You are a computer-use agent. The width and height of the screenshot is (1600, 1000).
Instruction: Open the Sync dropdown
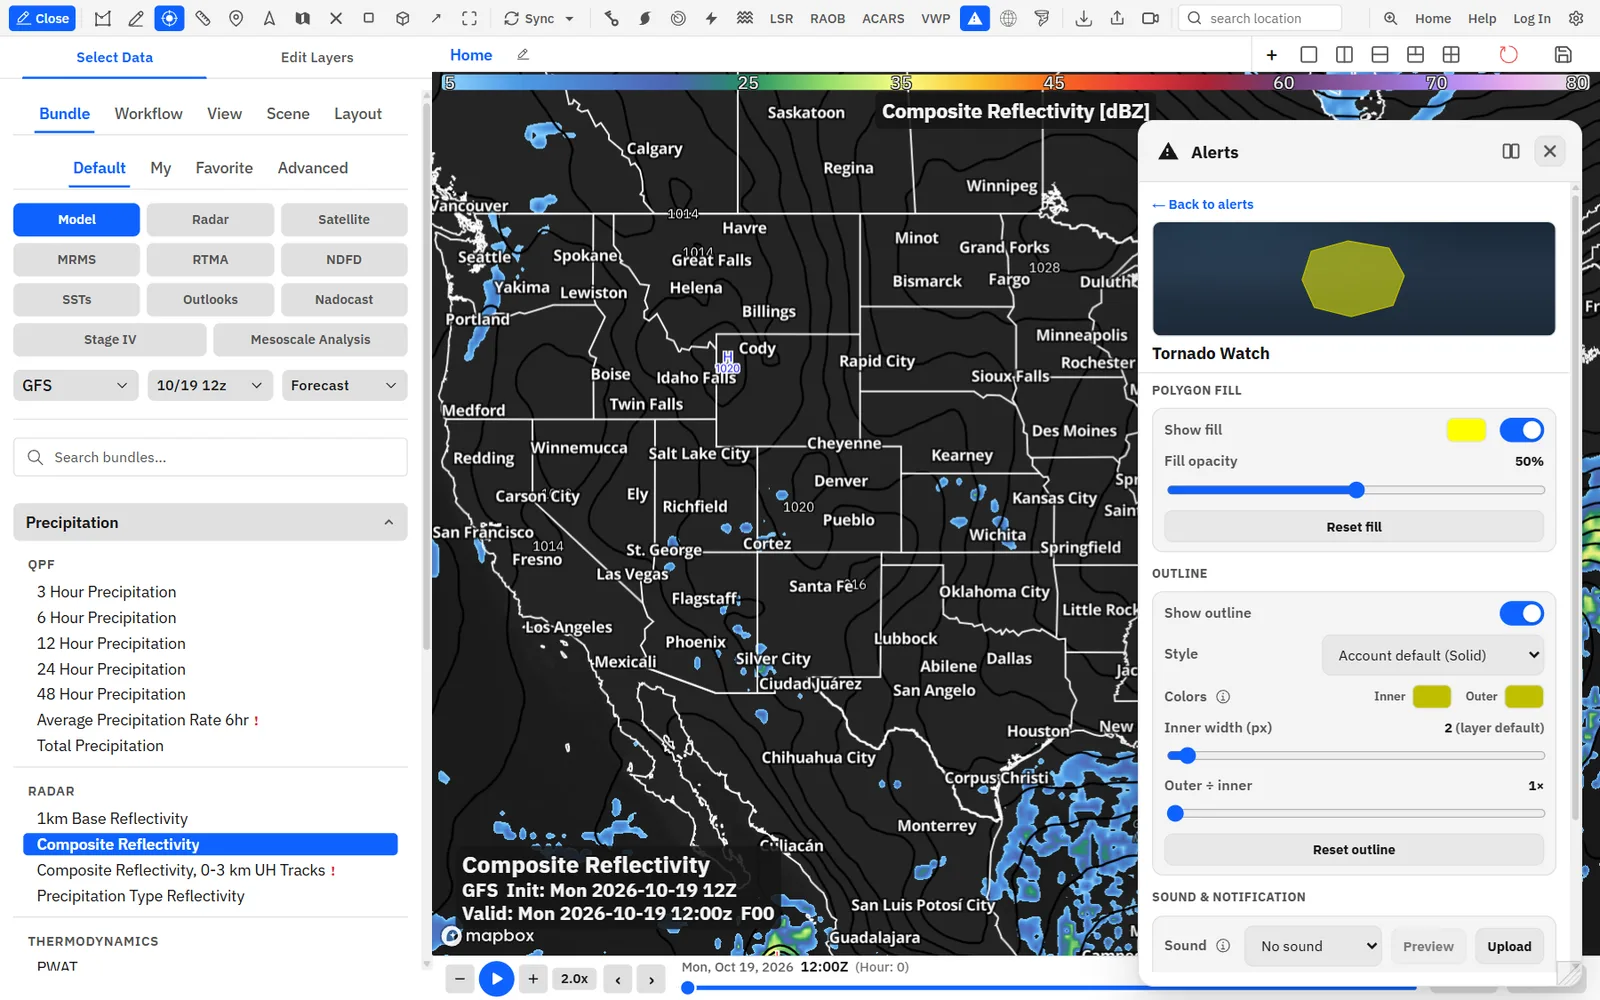click(x=539, y=18)
